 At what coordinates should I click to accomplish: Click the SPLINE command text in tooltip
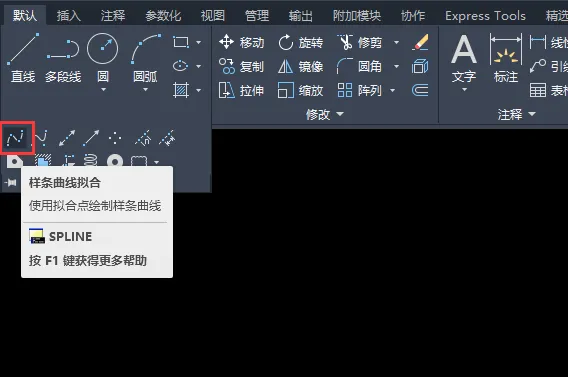point(70,236)
